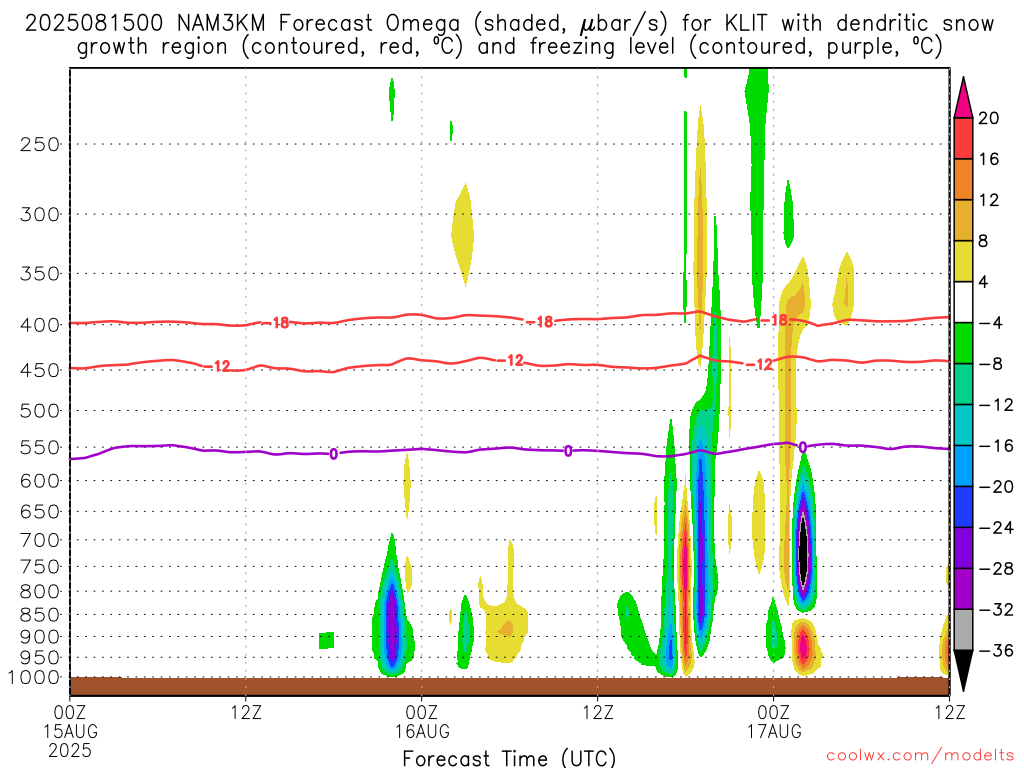Click the colorbar value label '-36'

pos(996,650)
